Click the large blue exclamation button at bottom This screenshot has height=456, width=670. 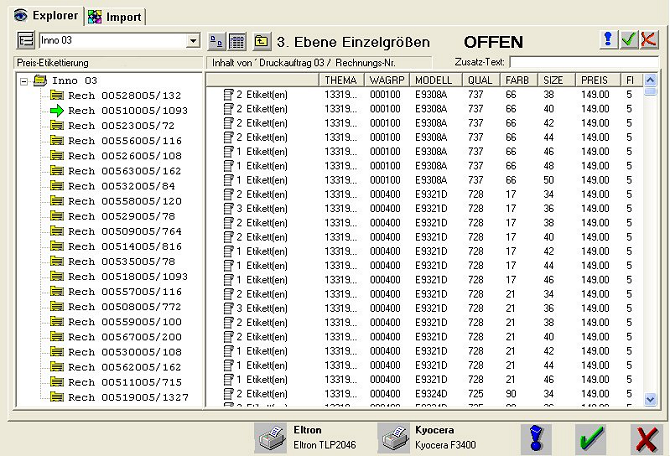(536, 438)
